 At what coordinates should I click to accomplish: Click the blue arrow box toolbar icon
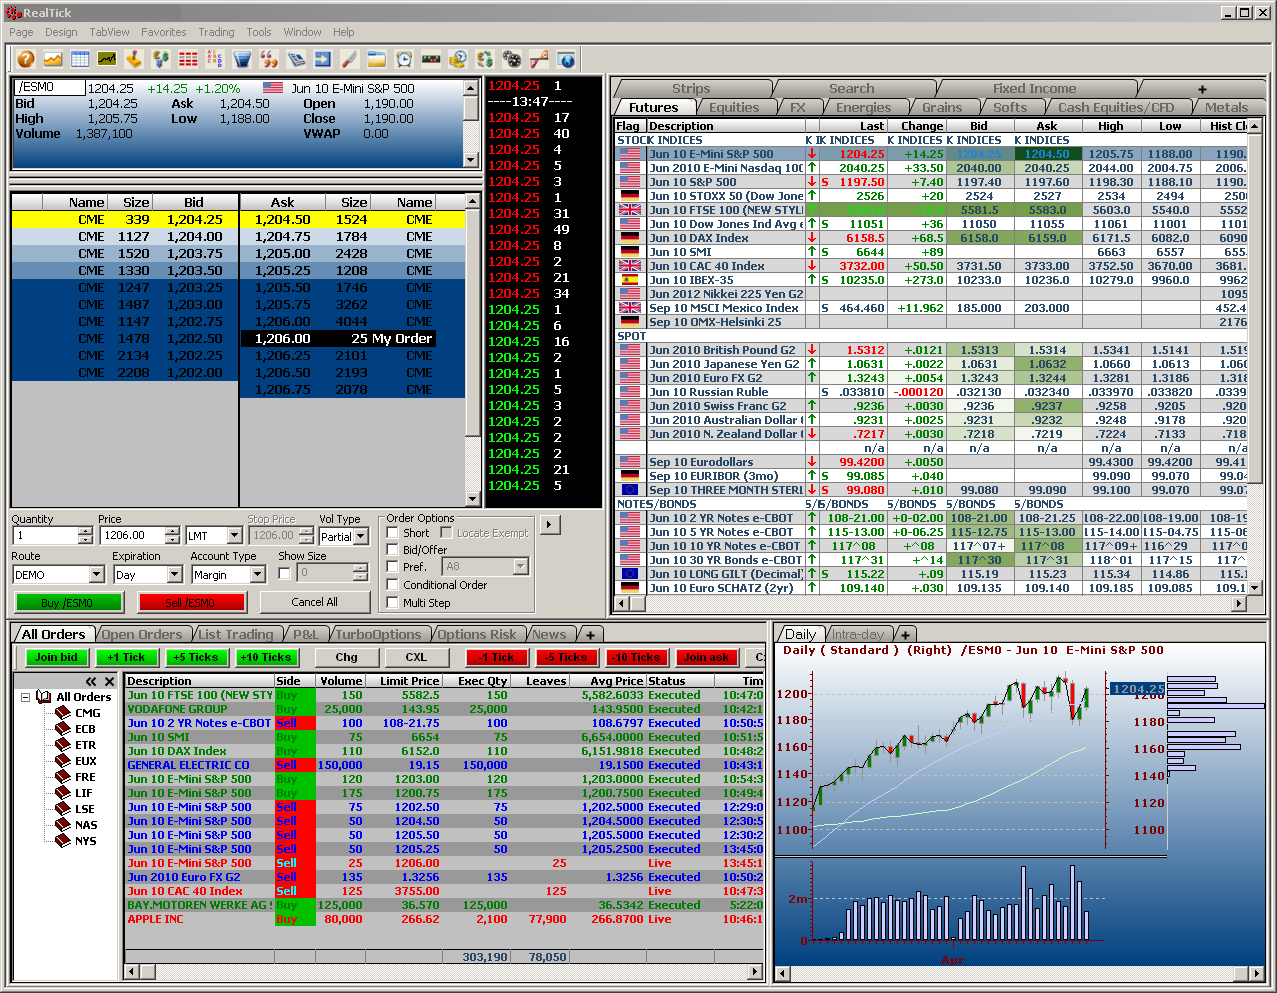(323, 60)
